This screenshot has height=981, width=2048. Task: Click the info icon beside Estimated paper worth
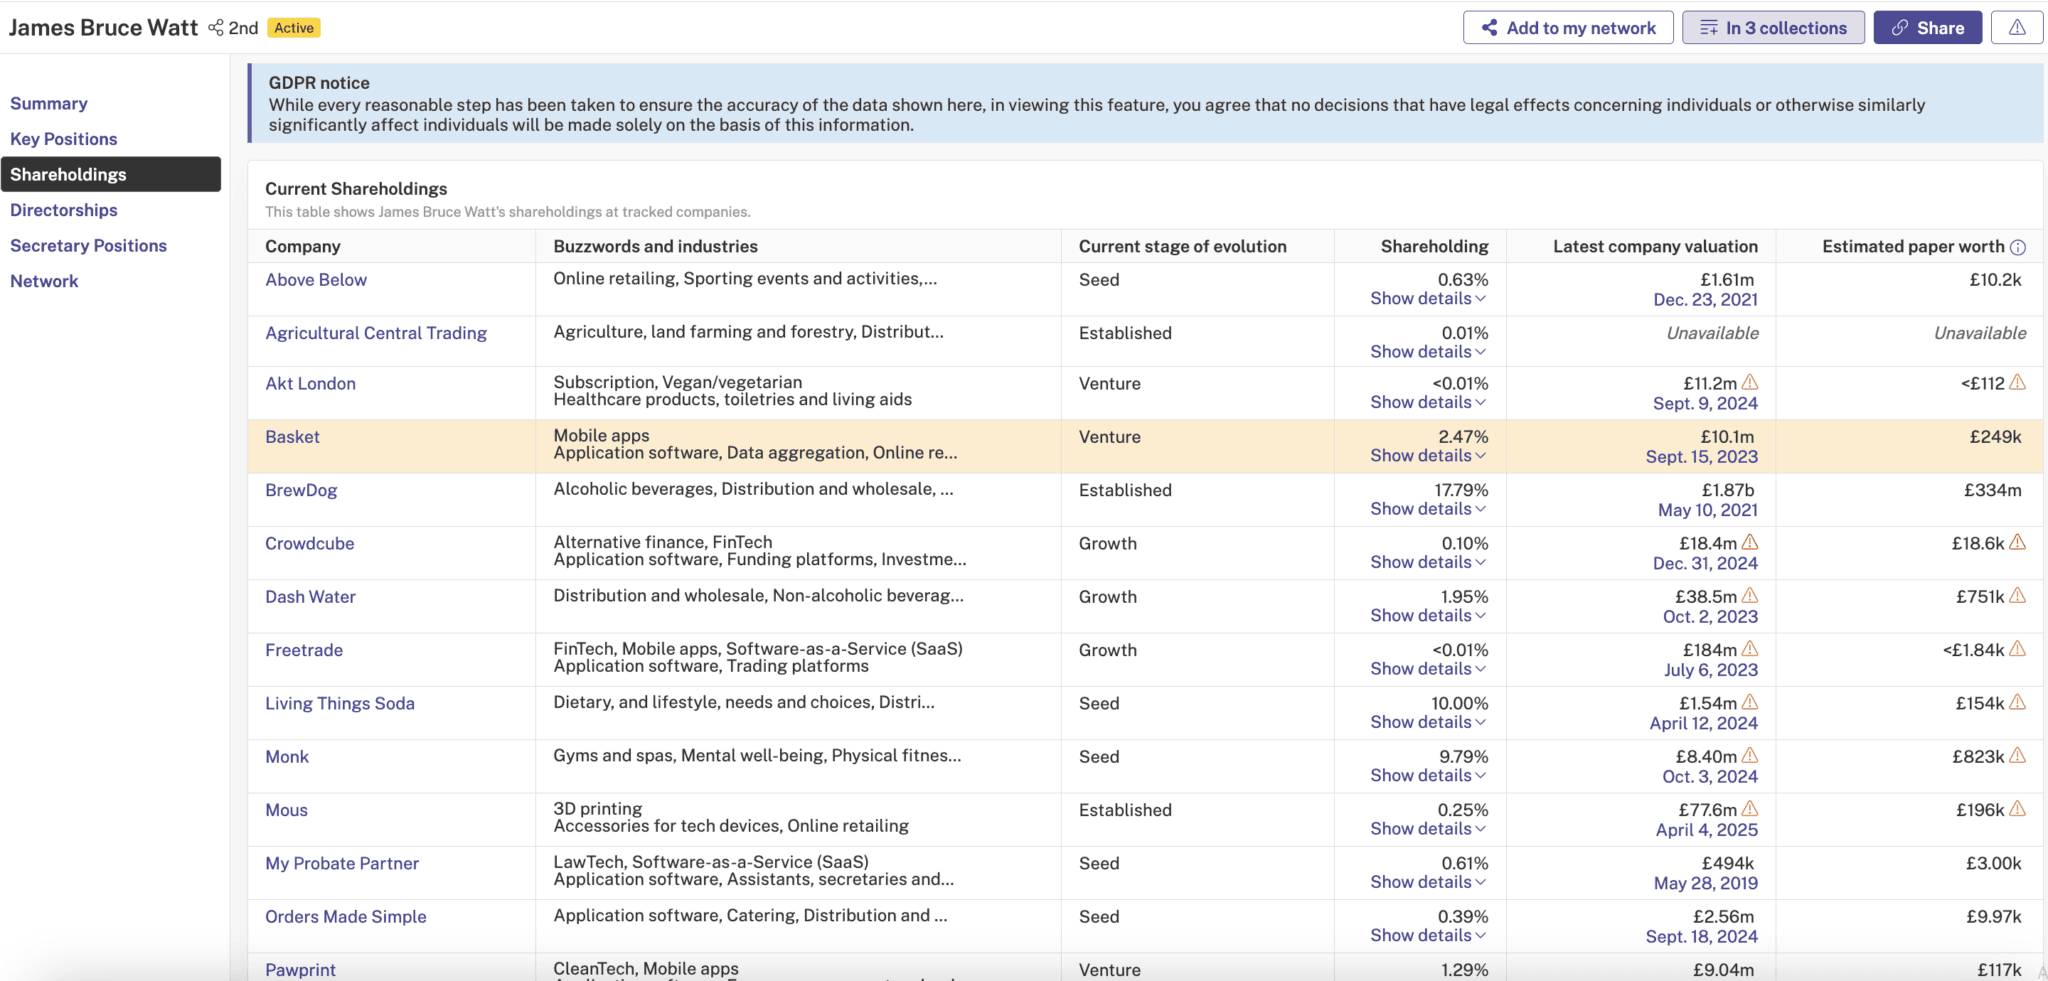[x=2018, y=247]
